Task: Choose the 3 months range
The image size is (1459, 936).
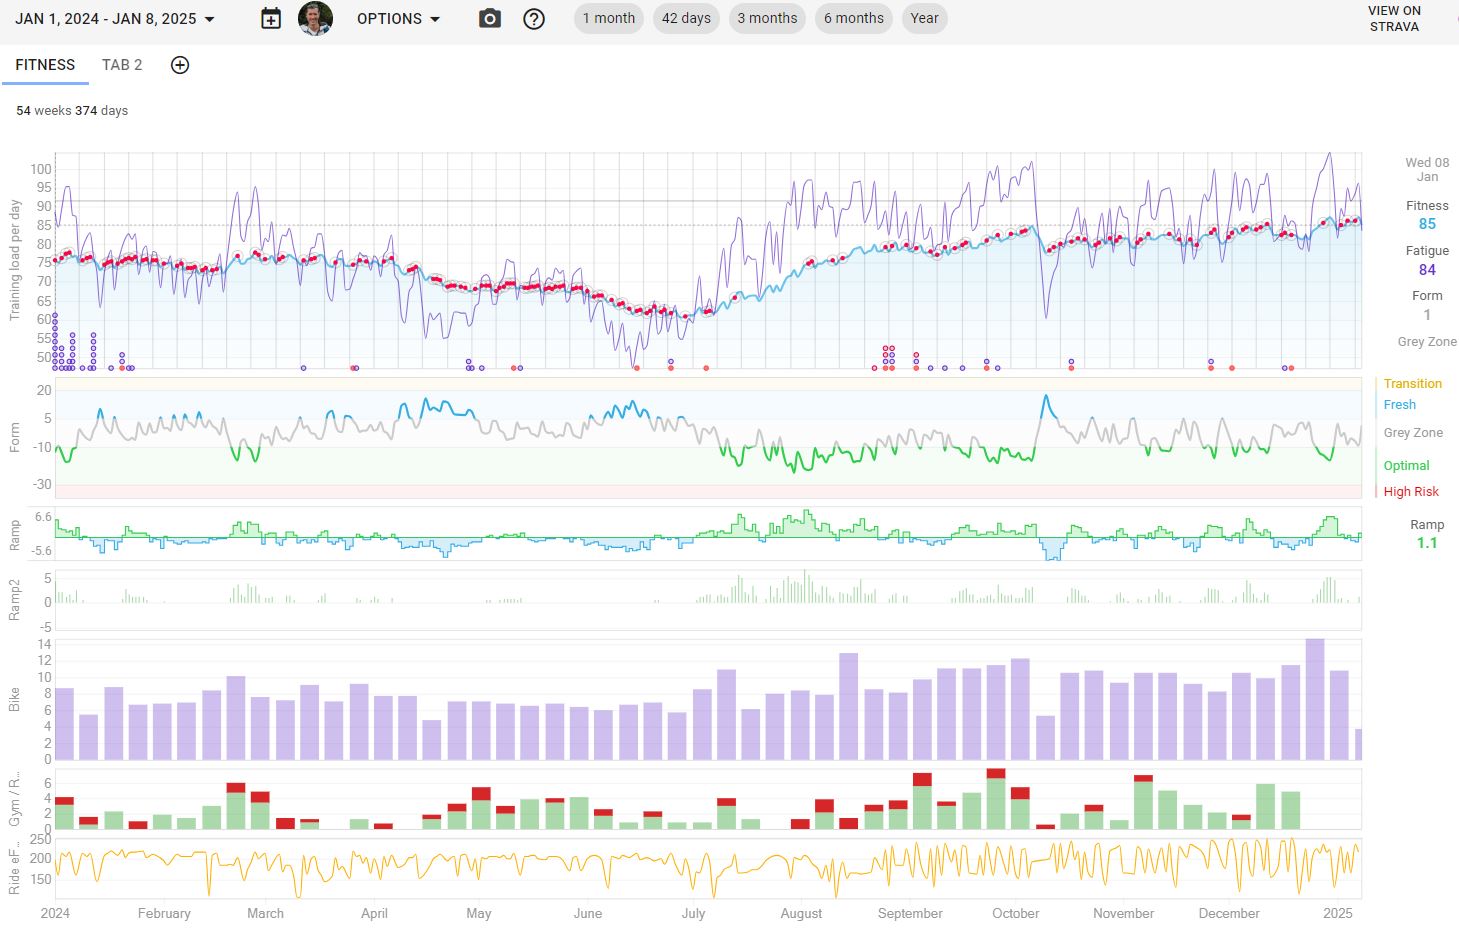Action: tap(767, 18)
